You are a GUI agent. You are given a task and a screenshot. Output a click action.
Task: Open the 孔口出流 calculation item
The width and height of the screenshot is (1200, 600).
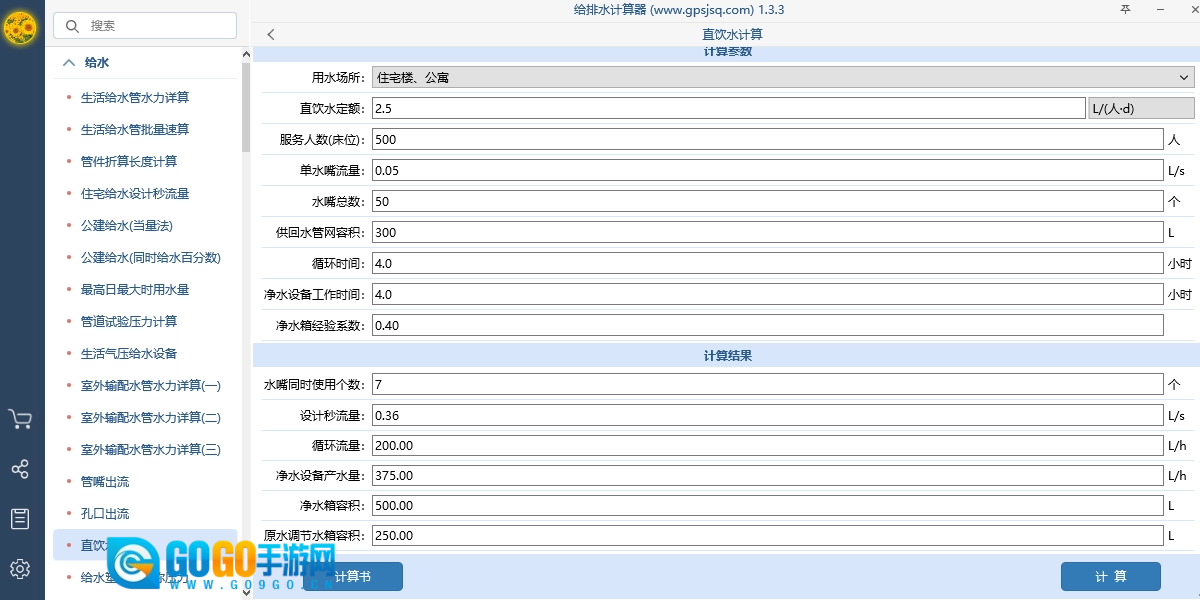[105, 514]
